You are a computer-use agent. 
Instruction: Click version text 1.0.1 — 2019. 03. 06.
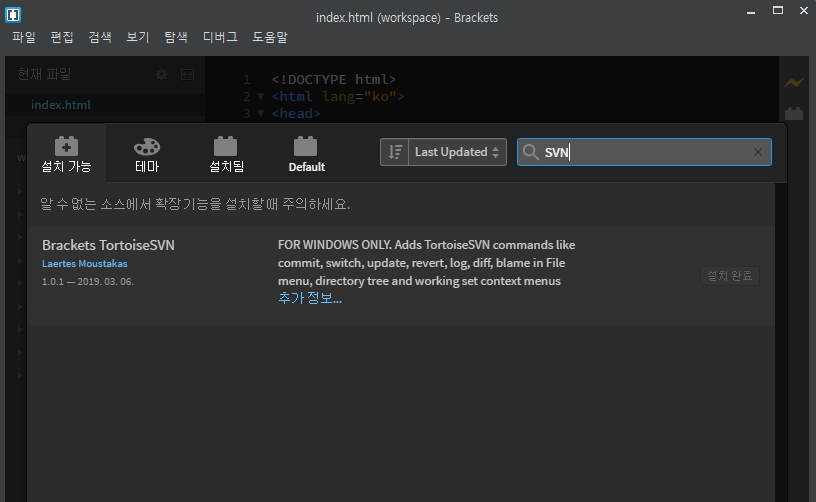88,281
